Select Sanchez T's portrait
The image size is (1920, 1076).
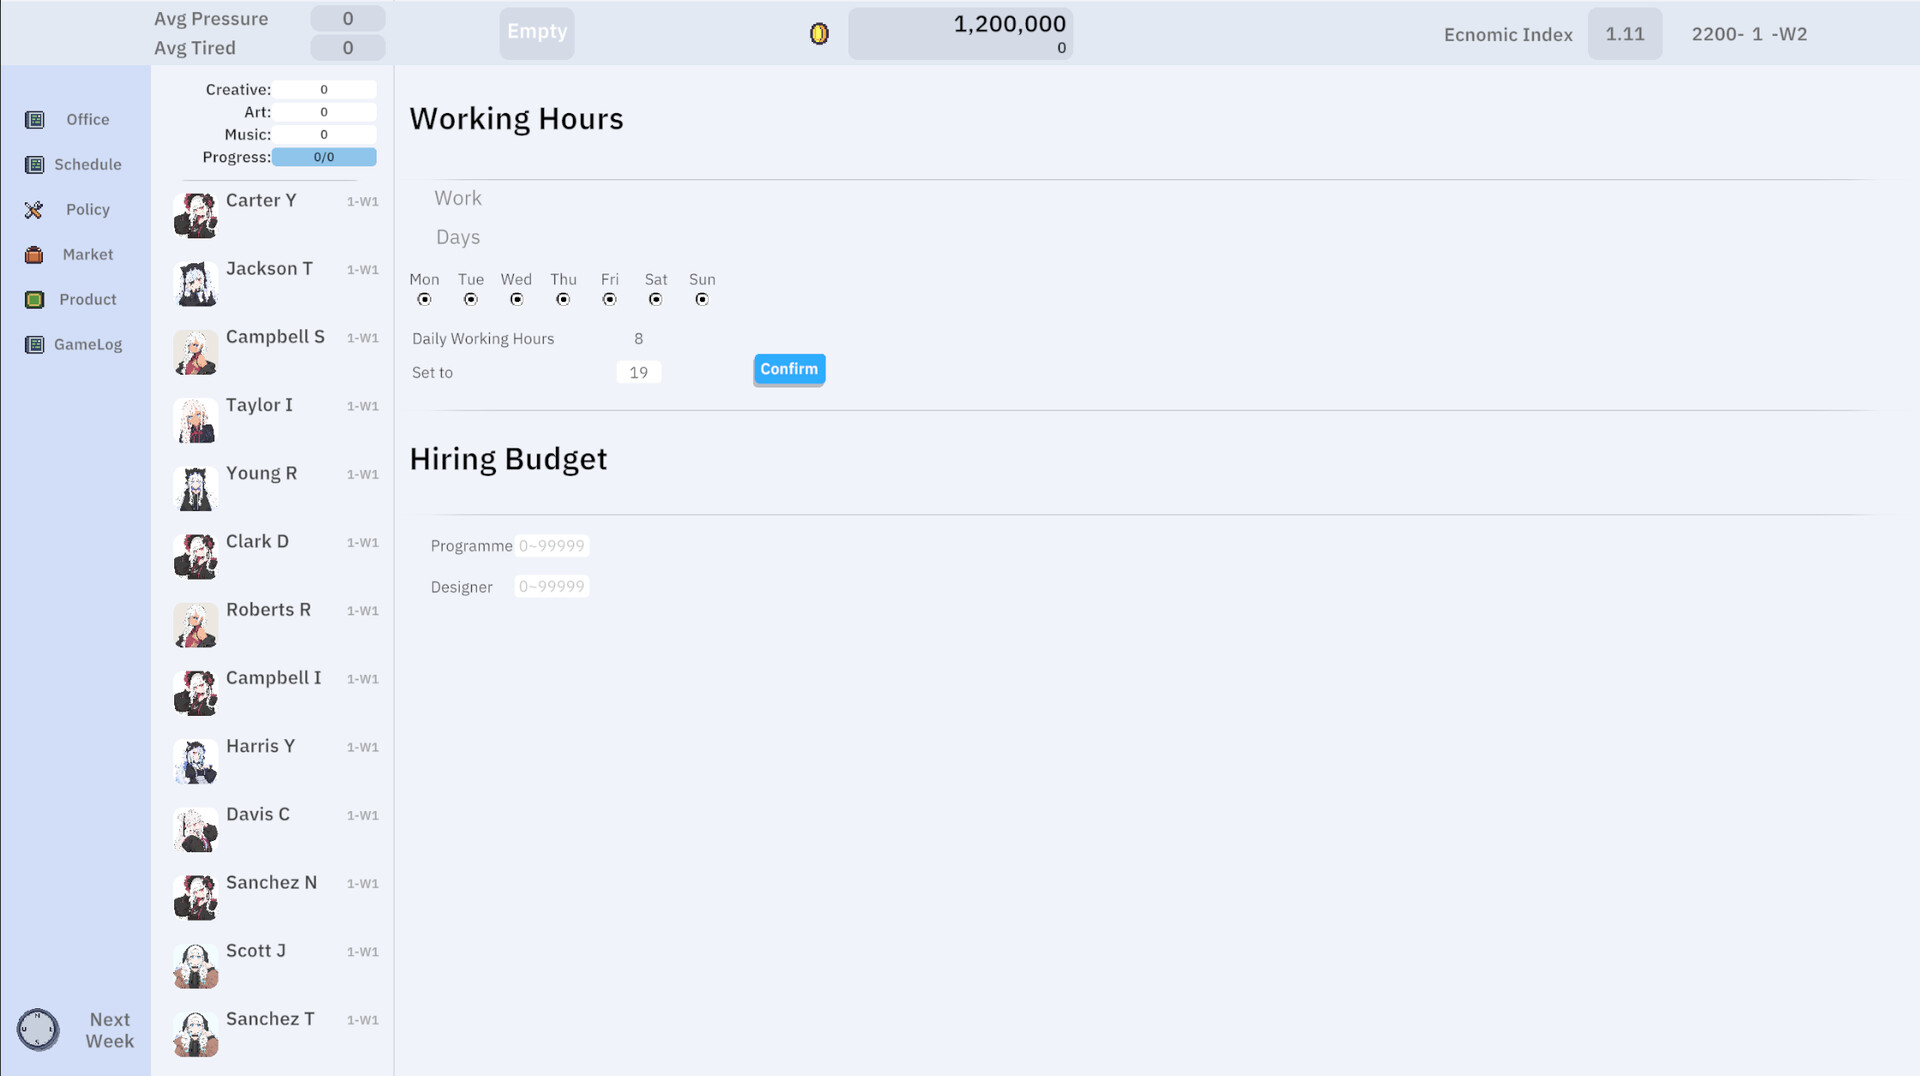195,1033
